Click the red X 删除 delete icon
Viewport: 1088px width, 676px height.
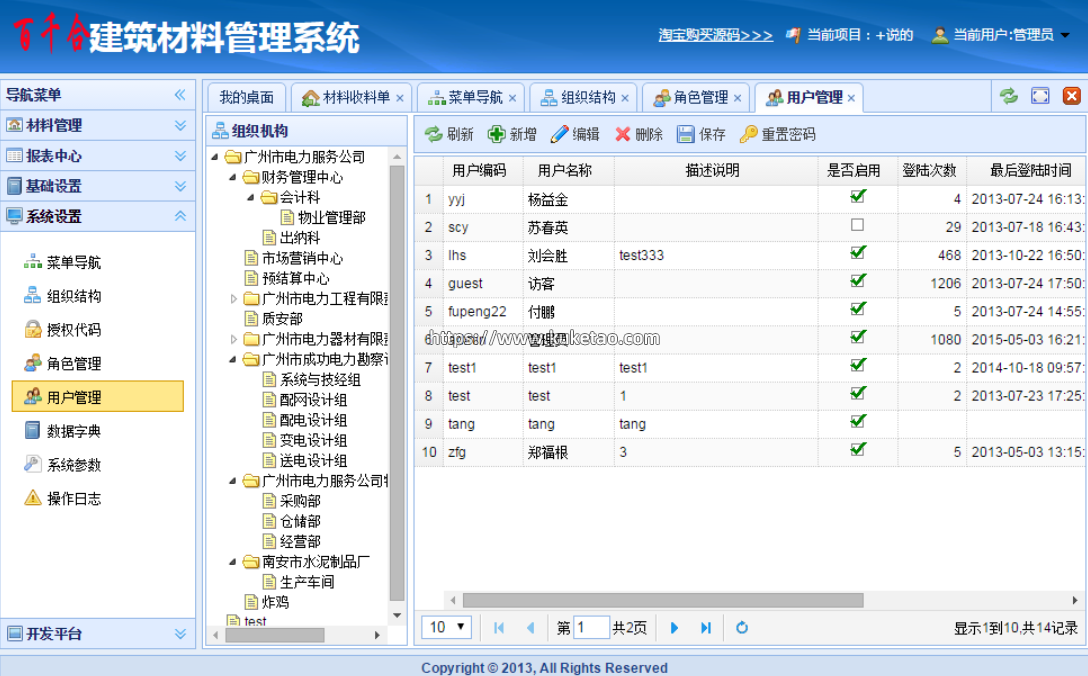point(623,134)
